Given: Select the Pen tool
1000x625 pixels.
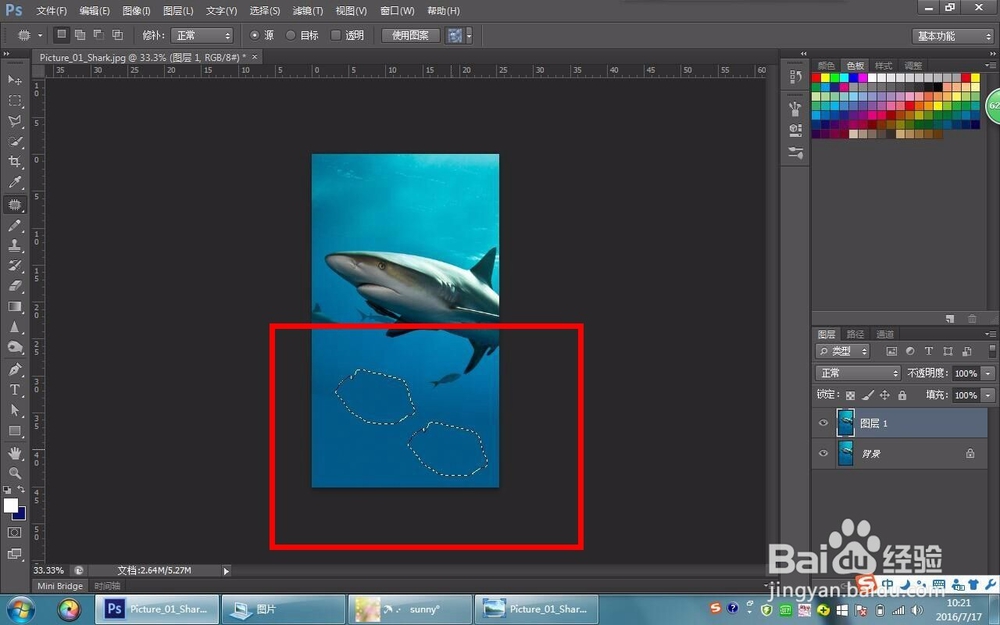Looking at the screenshot, I should click(15, 369).
